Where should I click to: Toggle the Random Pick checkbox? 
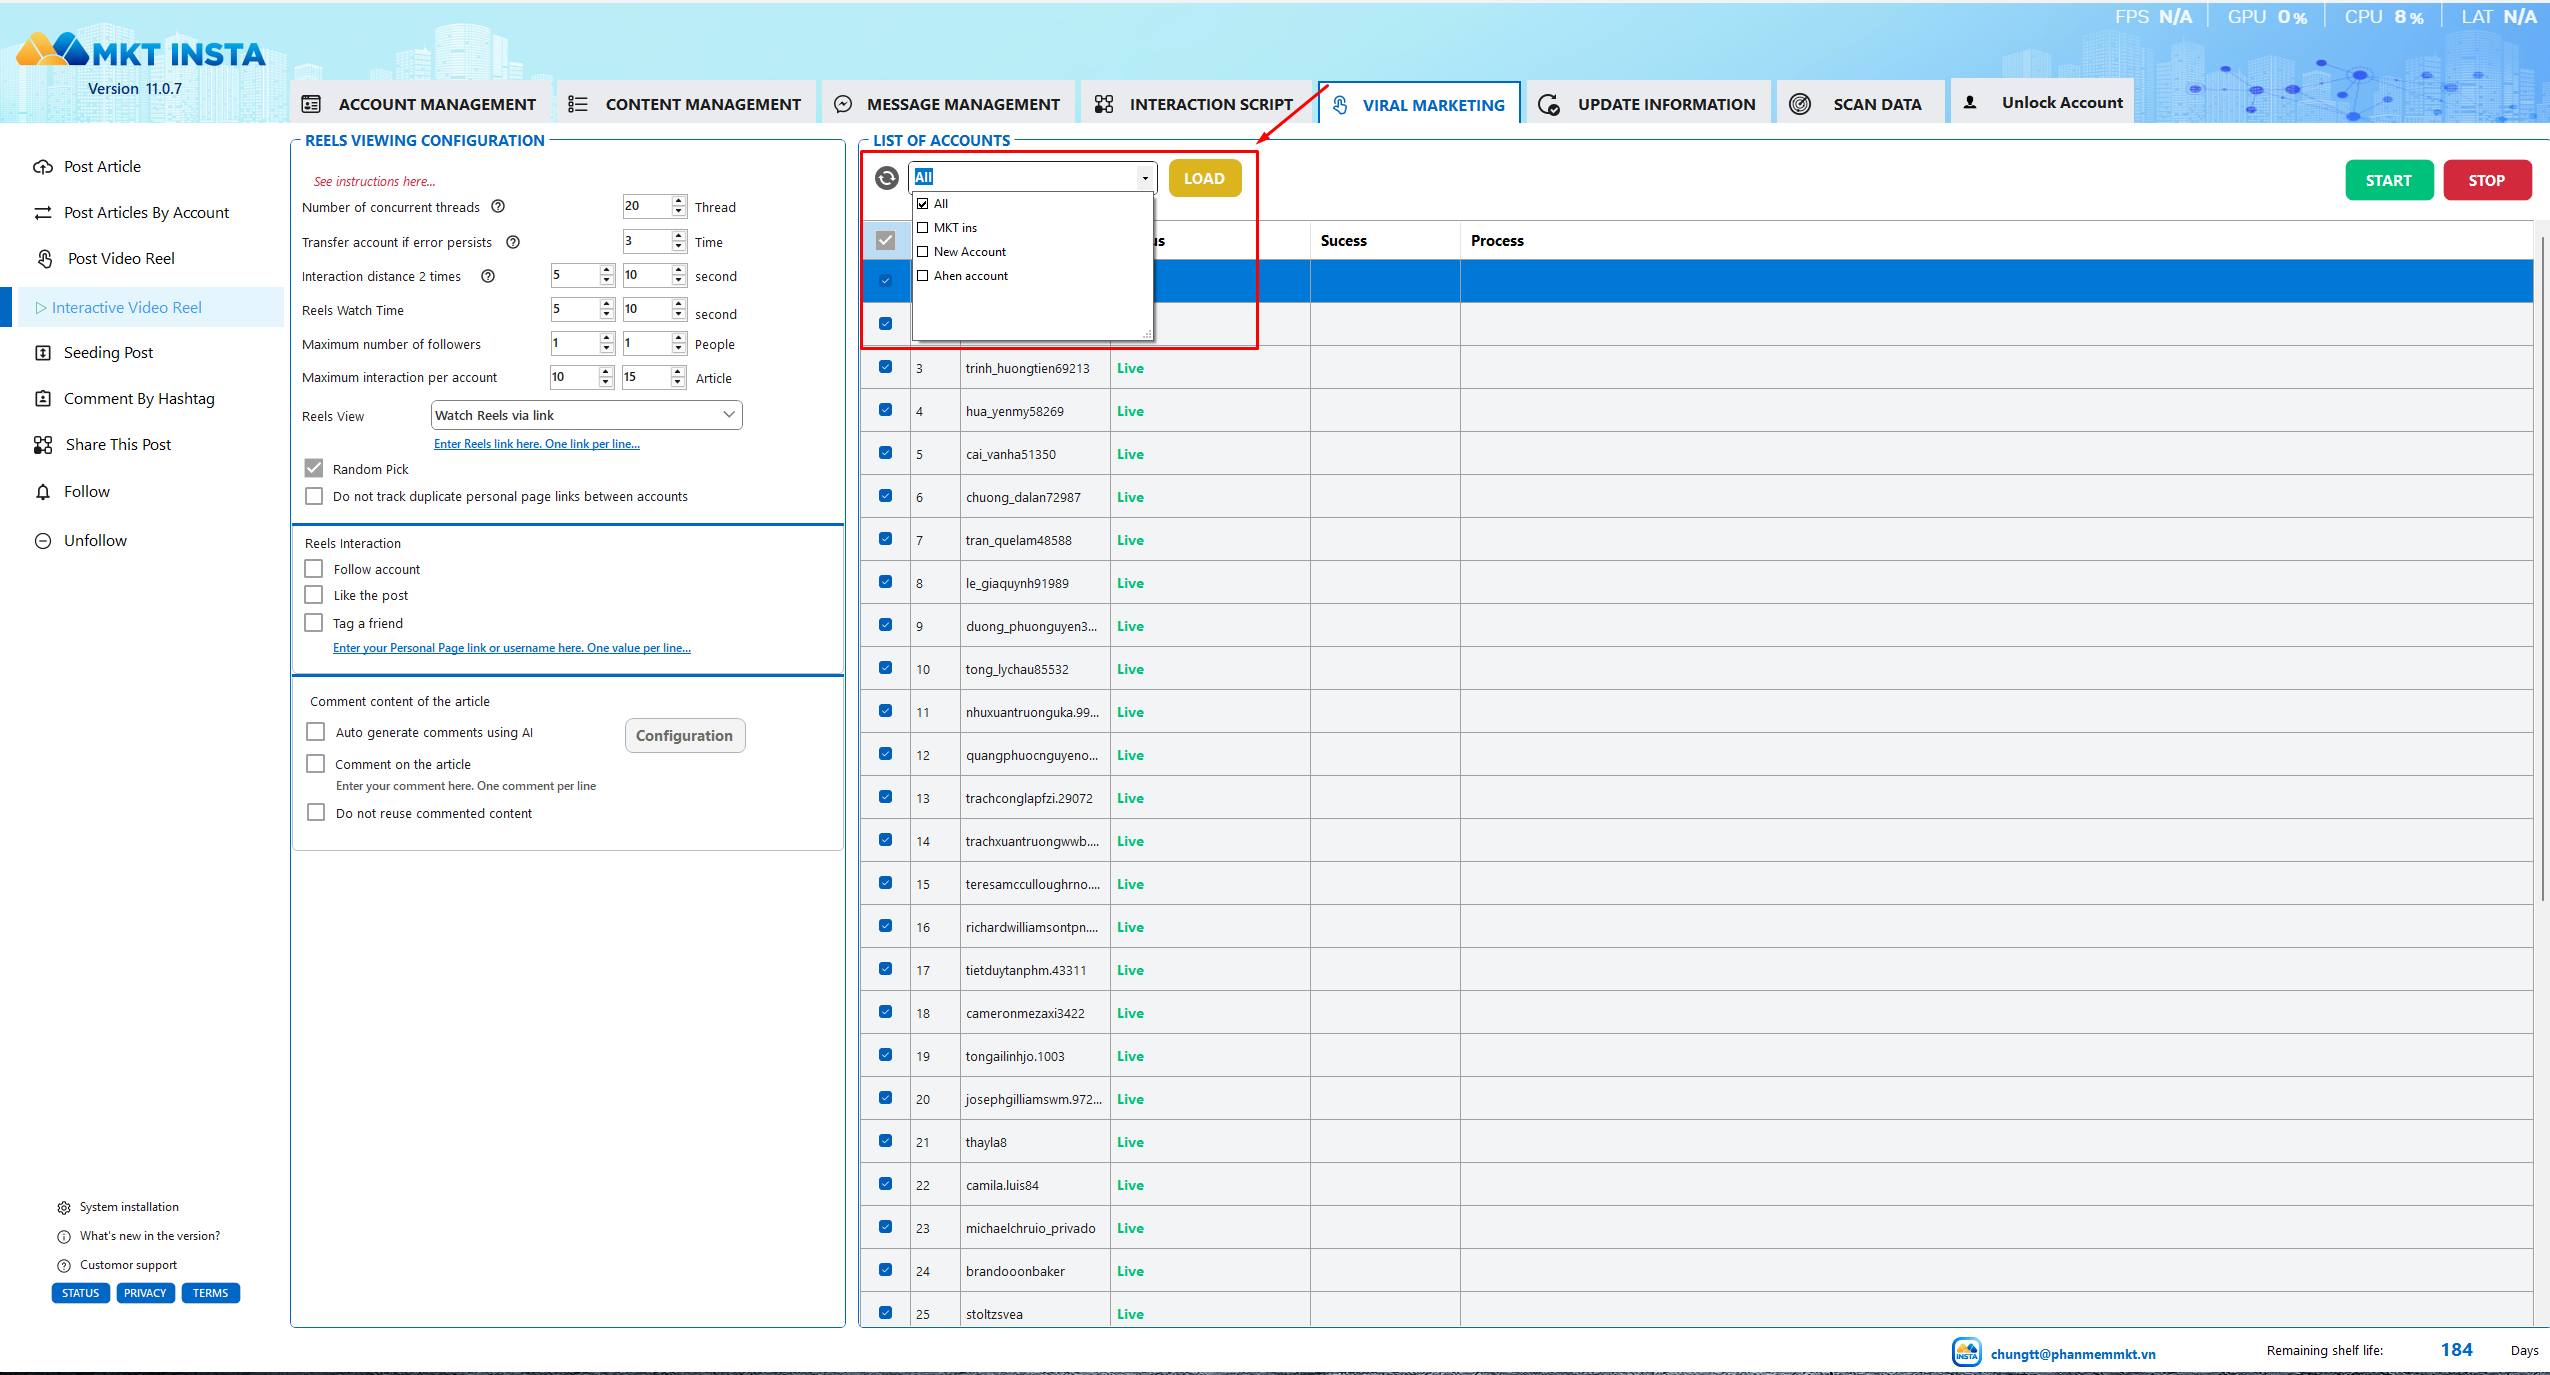coord(314,468)
